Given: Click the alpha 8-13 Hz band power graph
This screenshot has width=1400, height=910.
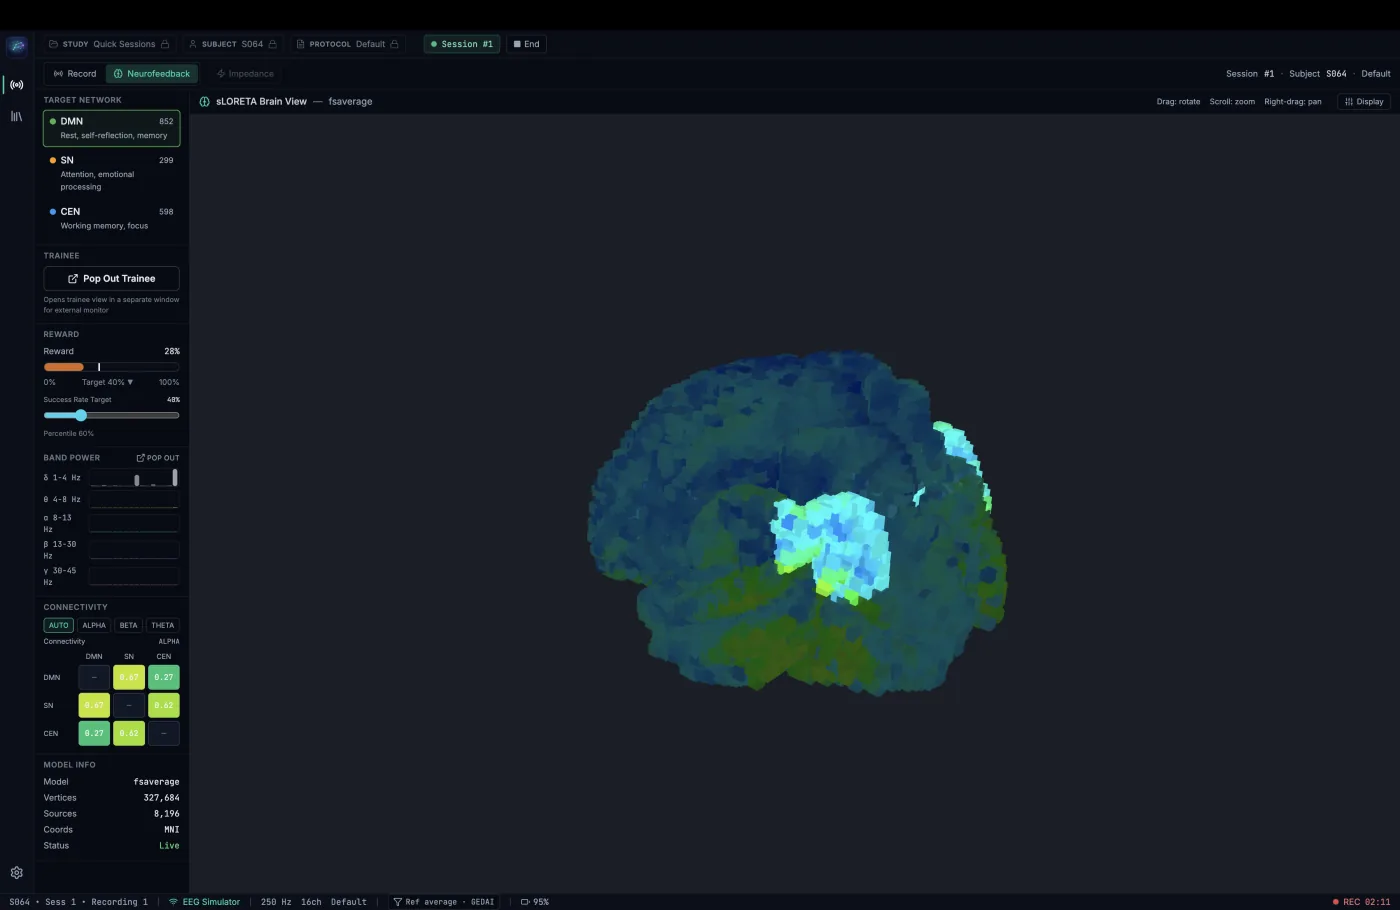Looking at the screenshot, I should pyautogui.click(x=134, y=523).
